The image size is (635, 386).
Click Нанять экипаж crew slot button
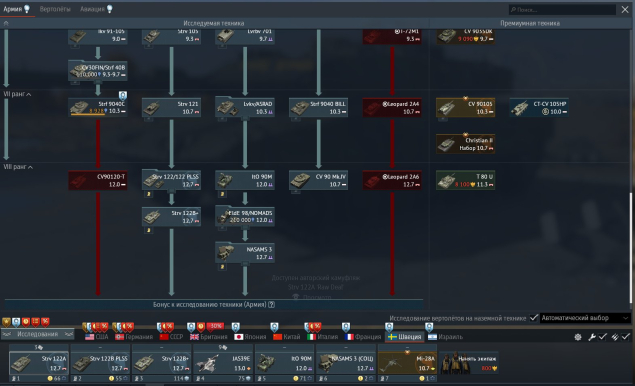pyautogui.click(x=469, y=363)
